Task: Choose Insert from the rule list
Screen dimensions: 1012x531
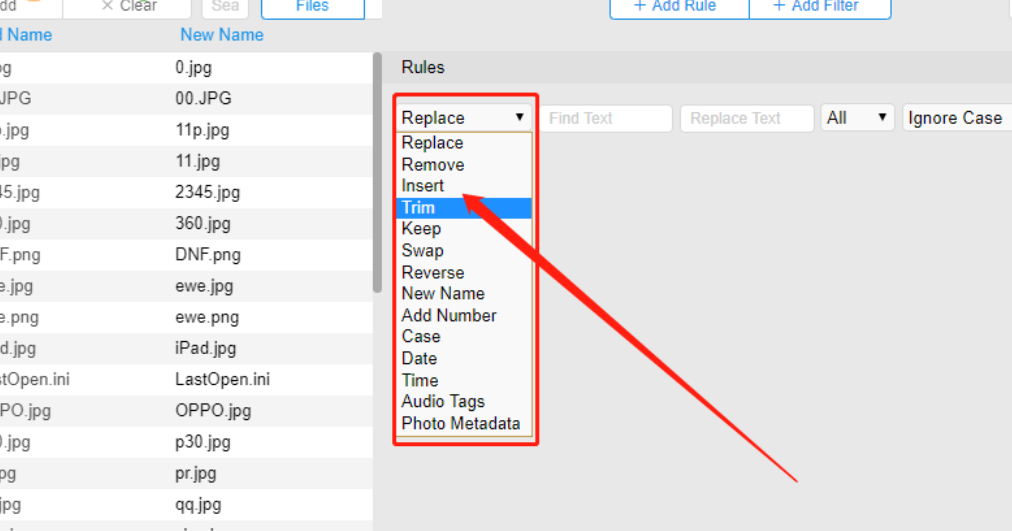Action: point(423,186)
